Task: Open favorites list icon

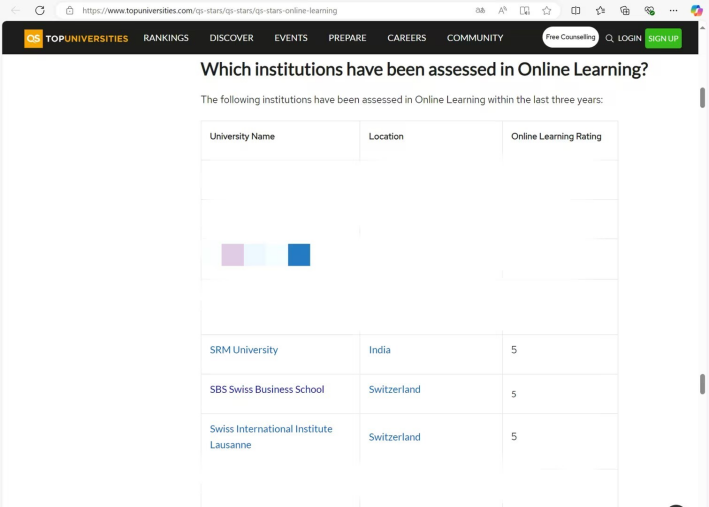Action: point(600,10)
